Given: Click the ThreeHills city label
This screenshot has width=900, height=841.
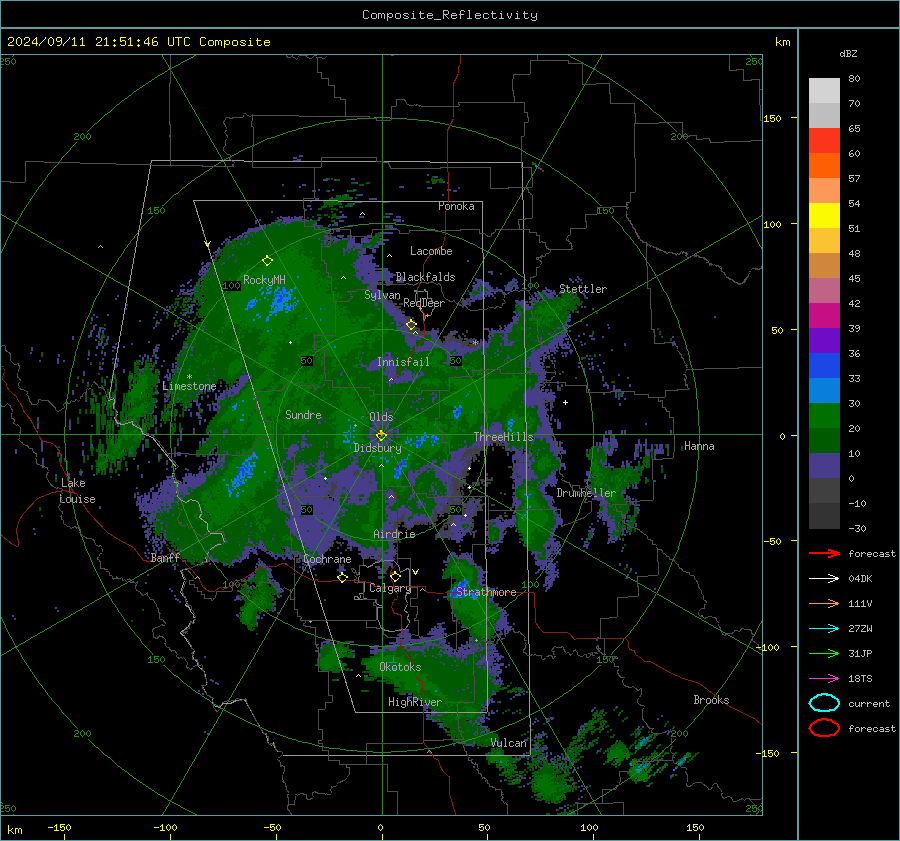Looking at the screenshot, I should tap(503, 437).
